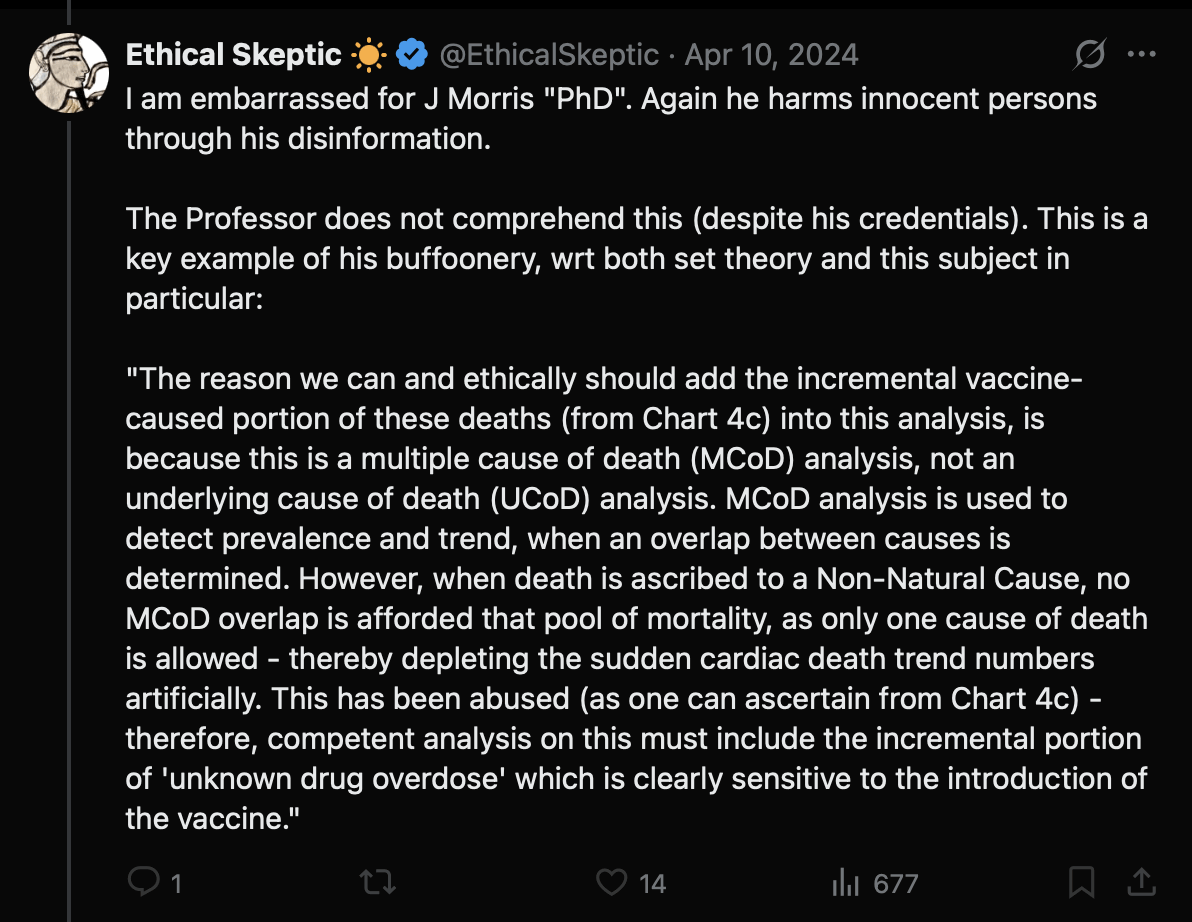
Task: Open the Ethical Skeptic profile avatar
Action: 69,73
